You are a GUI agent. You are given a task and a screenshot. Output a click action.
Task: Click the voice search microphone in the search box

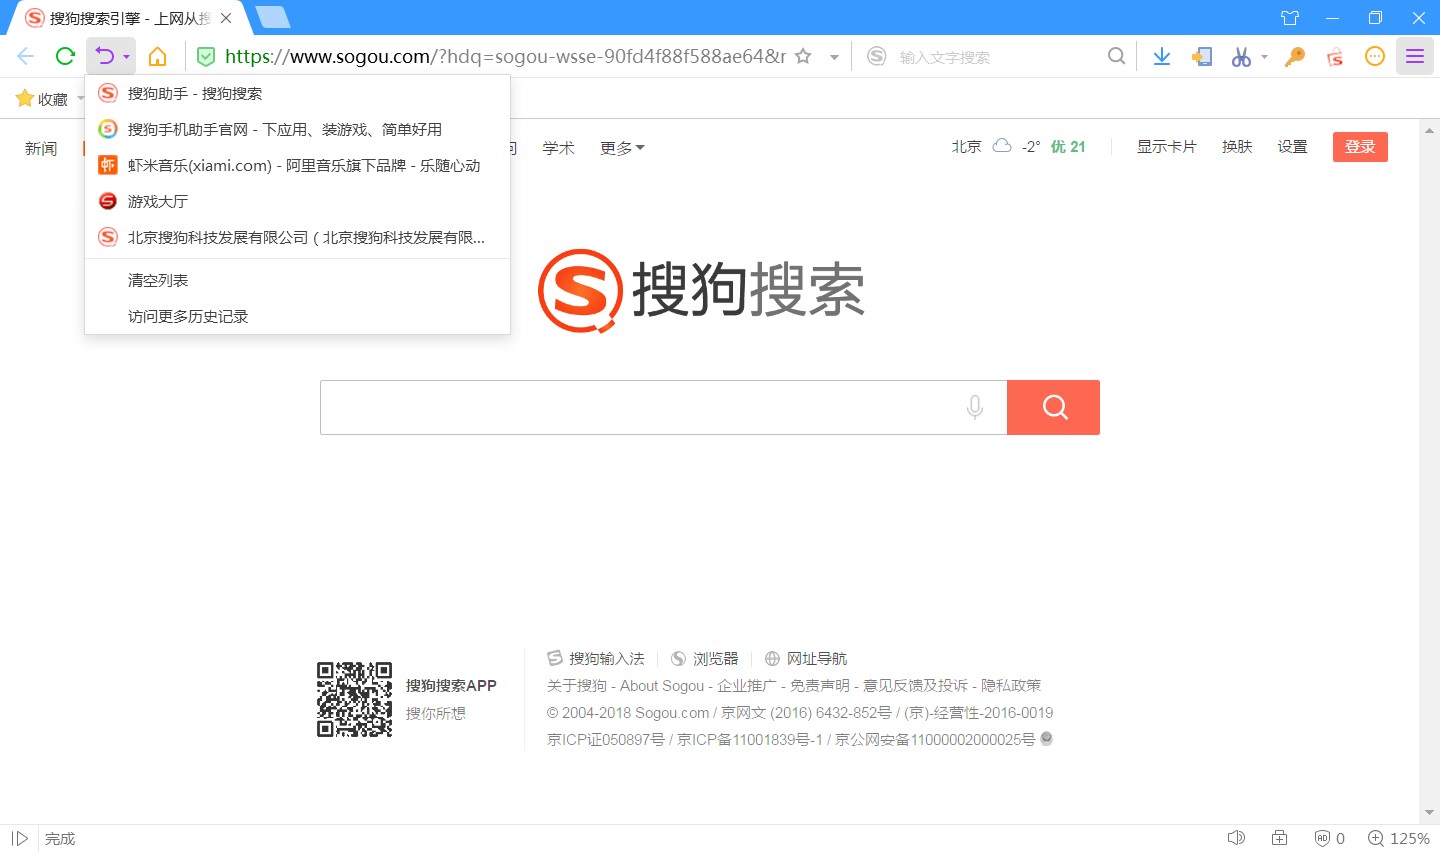974,407
